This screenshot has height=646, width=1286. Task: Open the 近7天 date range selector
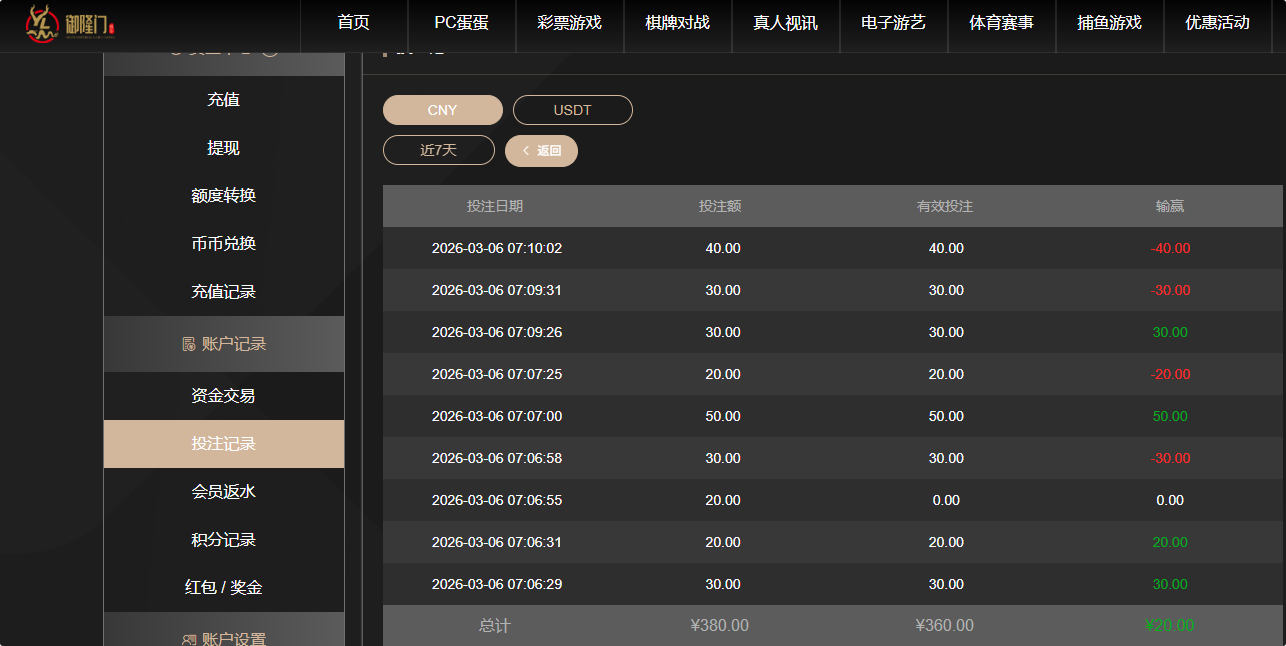[438, 149]
